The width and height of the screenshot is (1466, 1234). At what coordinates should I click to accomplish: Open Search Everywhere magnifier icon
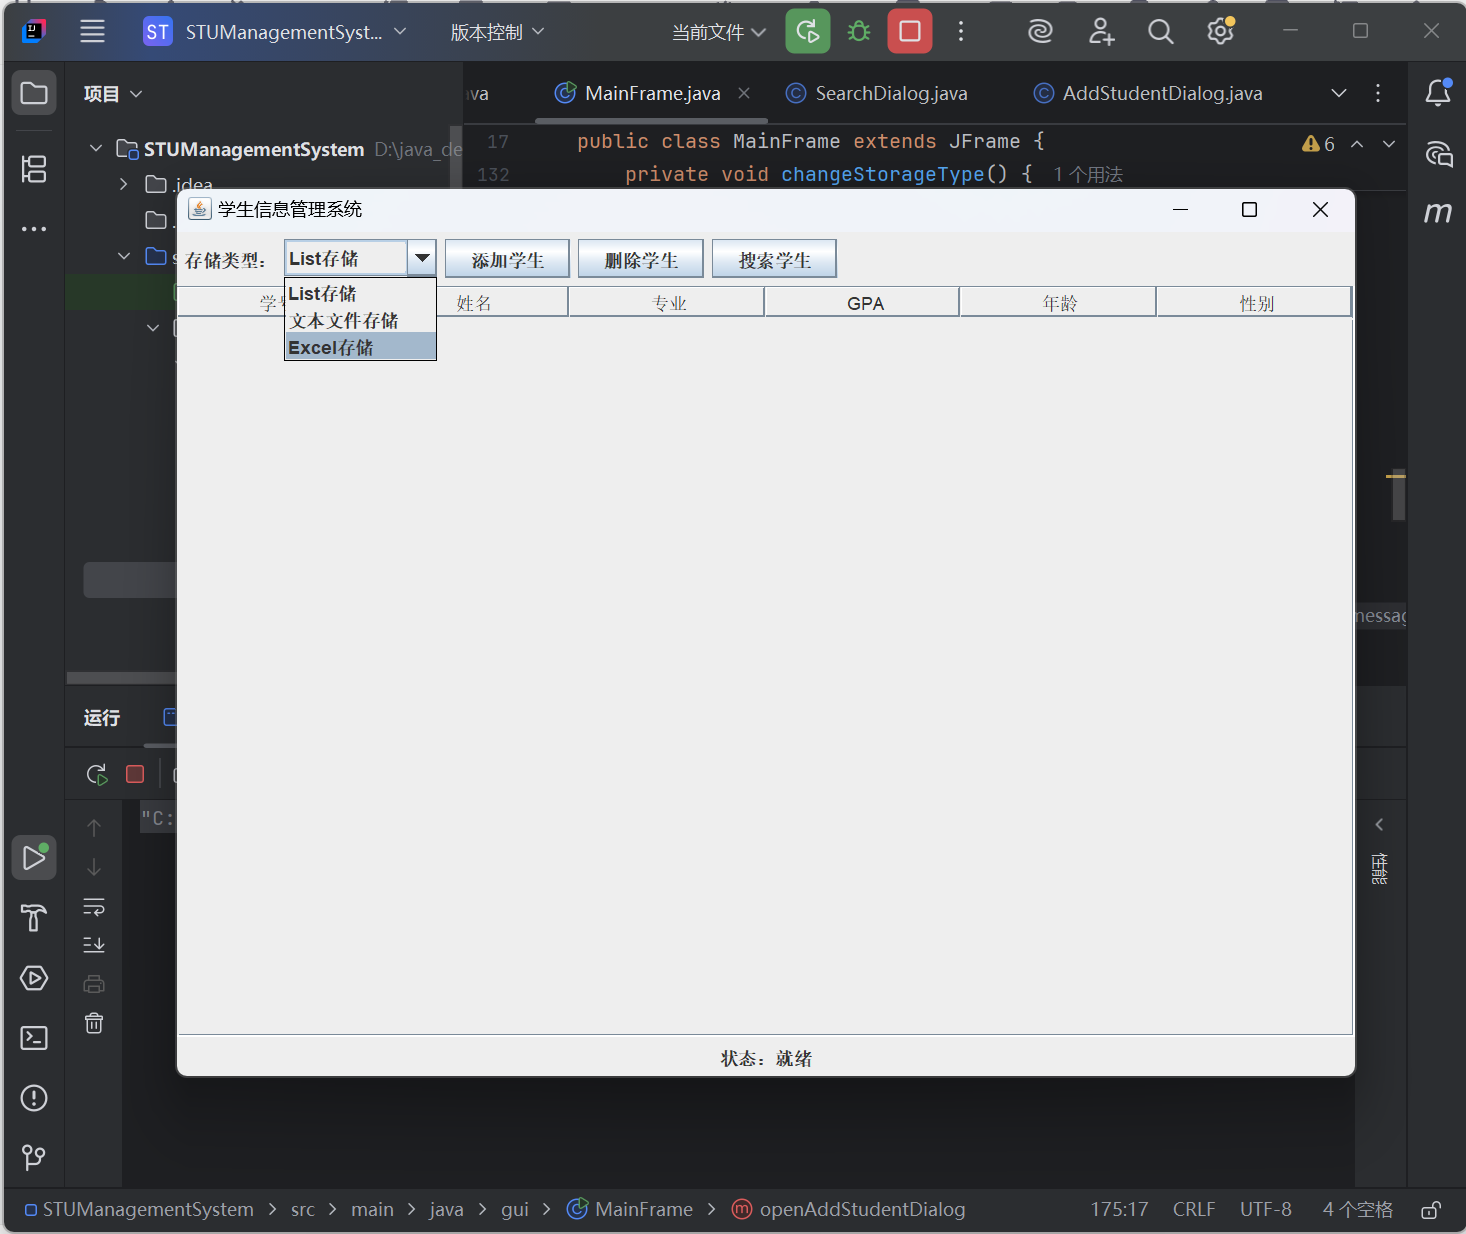pos(1161,32)
